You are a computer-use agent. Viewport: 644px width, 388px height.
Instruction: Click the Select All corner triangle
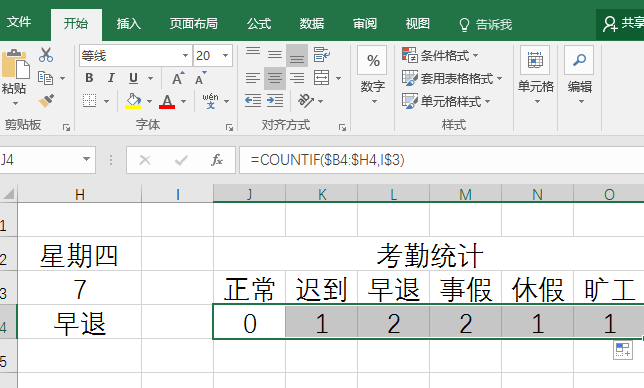(x=9, y=193)
